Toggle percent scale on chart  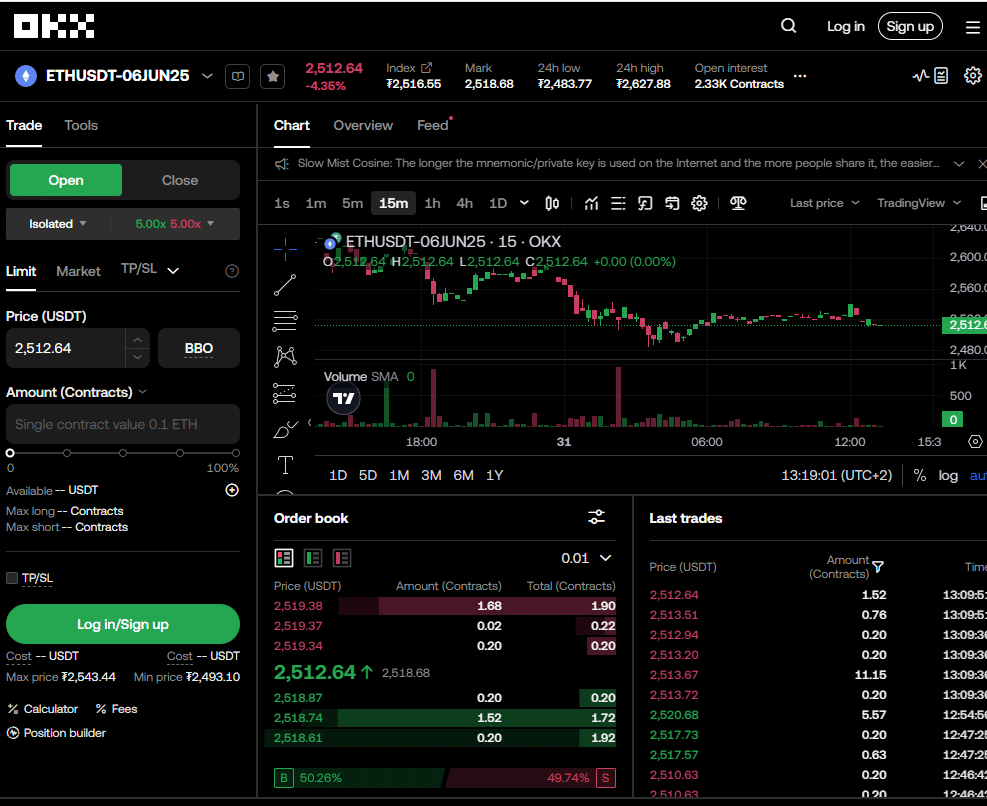tap(920, 475)
